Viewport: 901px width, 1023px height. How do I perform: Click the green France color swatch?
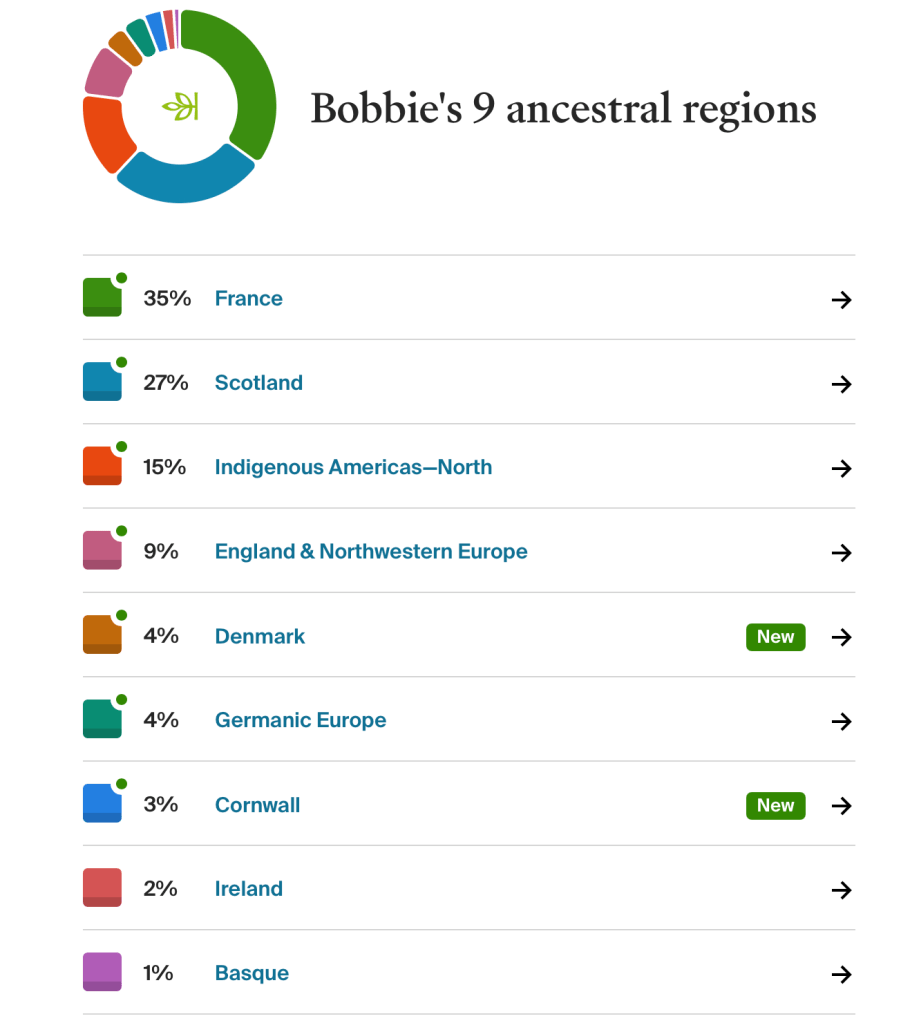(102, 298)
